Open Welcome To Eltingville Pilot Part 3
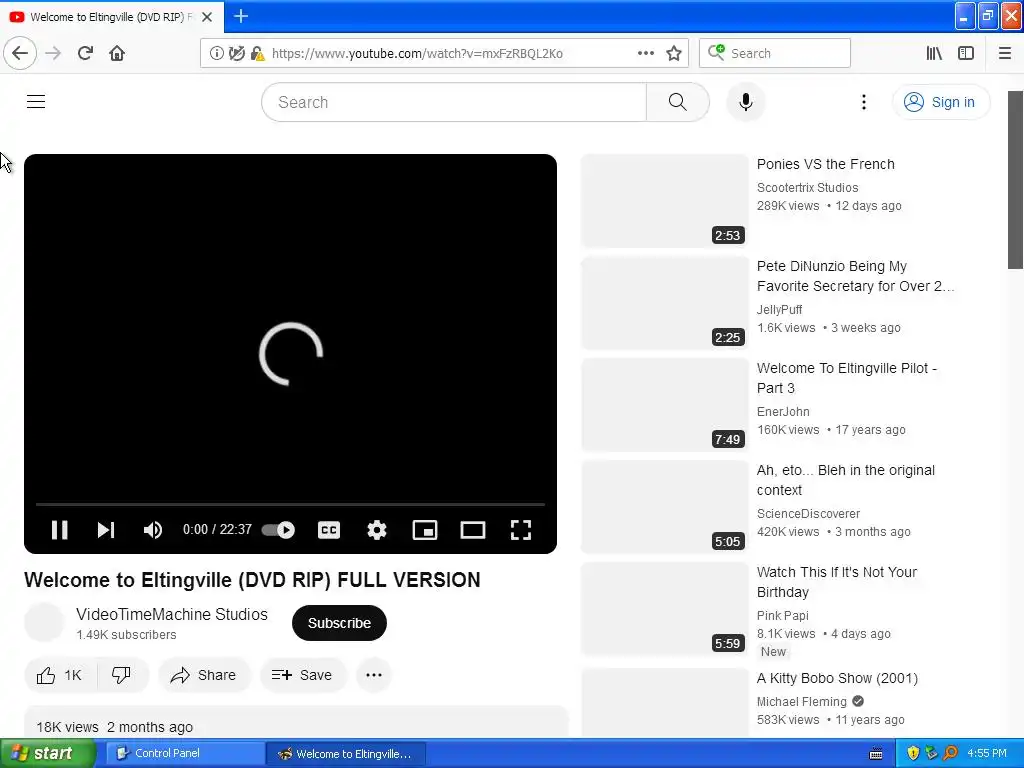This screenshot has height=768, width=1024. [x=847, y=378]
